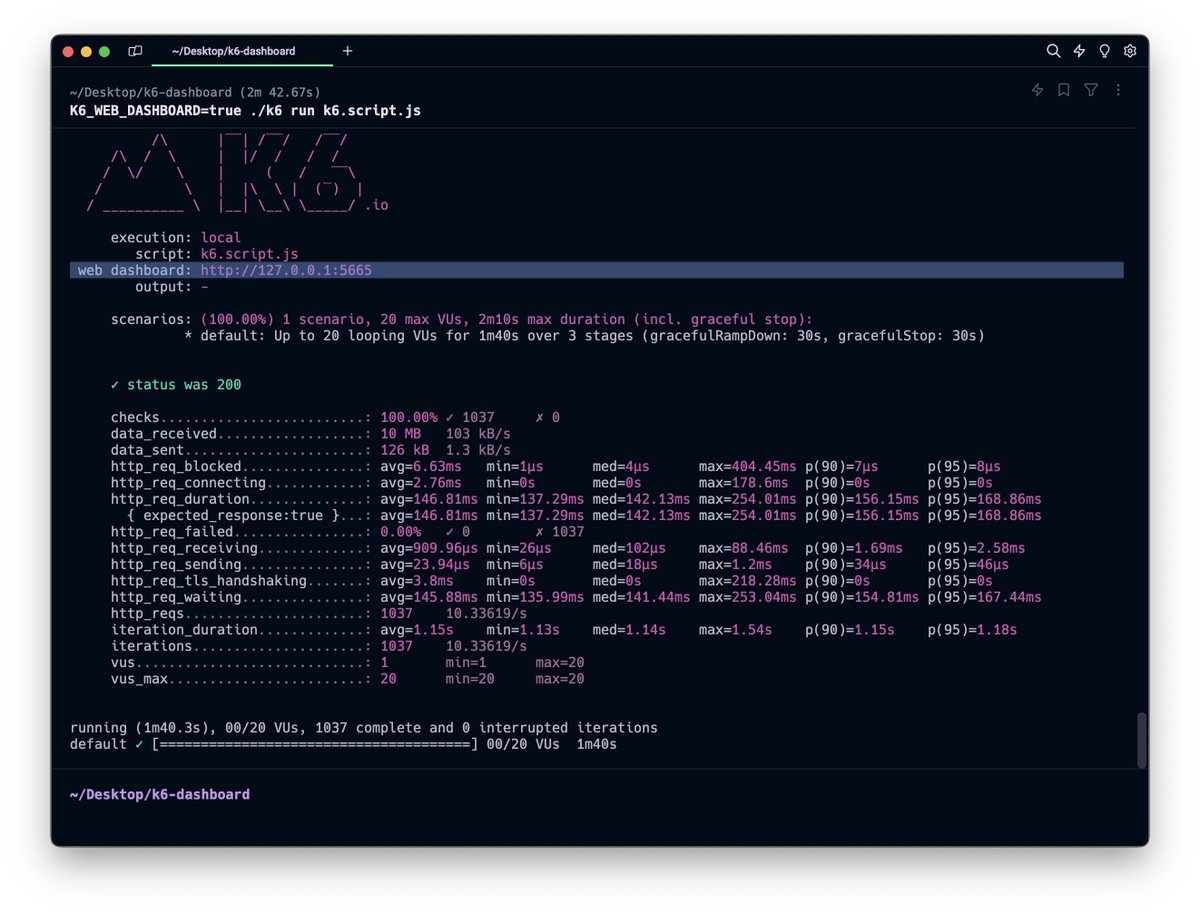Image resolution: width=1200 pixels, height=914 pixels.
Task: Open the web dashboard link http://127.0.0.1:5665
Action: [x=287, y=270]
